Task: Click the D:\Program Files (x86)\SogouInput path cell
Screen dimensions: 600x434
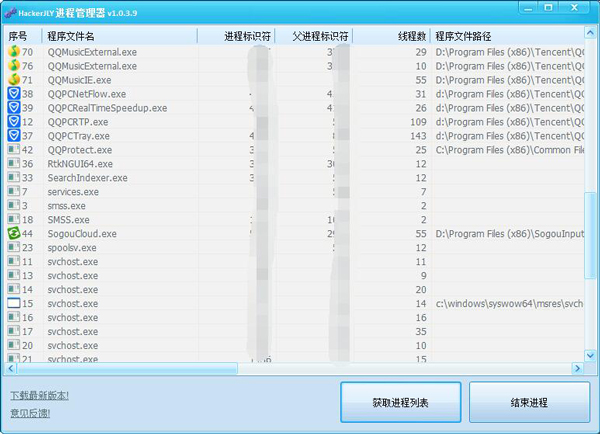Action: (509, 233)
